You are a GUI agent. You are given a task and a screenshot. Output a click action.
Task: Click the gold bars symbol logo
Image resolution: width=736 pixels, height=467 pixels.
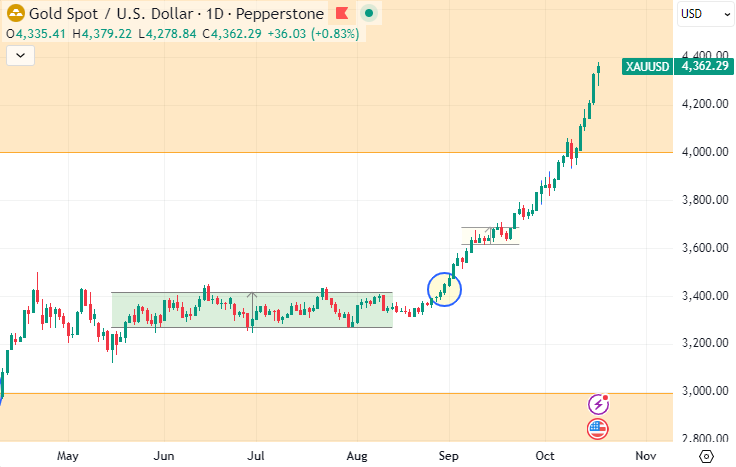pos(15,14)
